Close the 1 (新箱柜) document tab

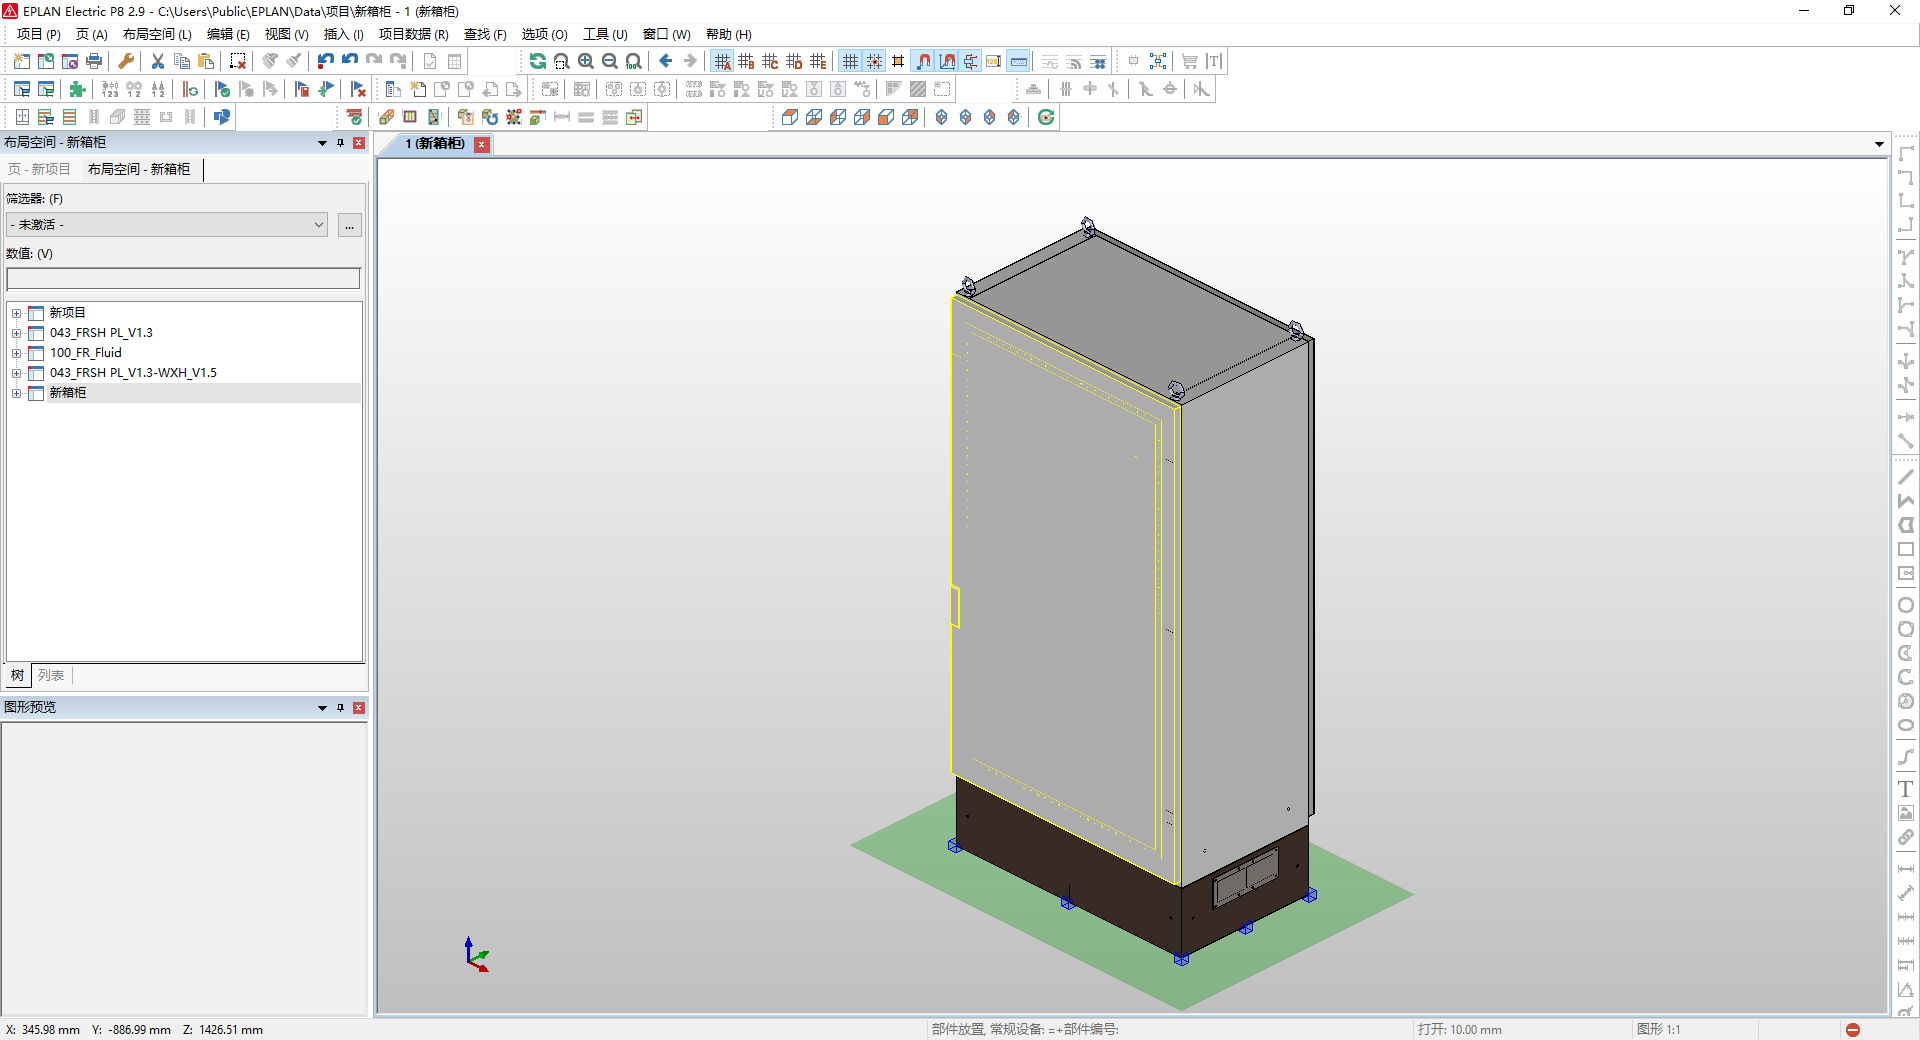point(482,145)
